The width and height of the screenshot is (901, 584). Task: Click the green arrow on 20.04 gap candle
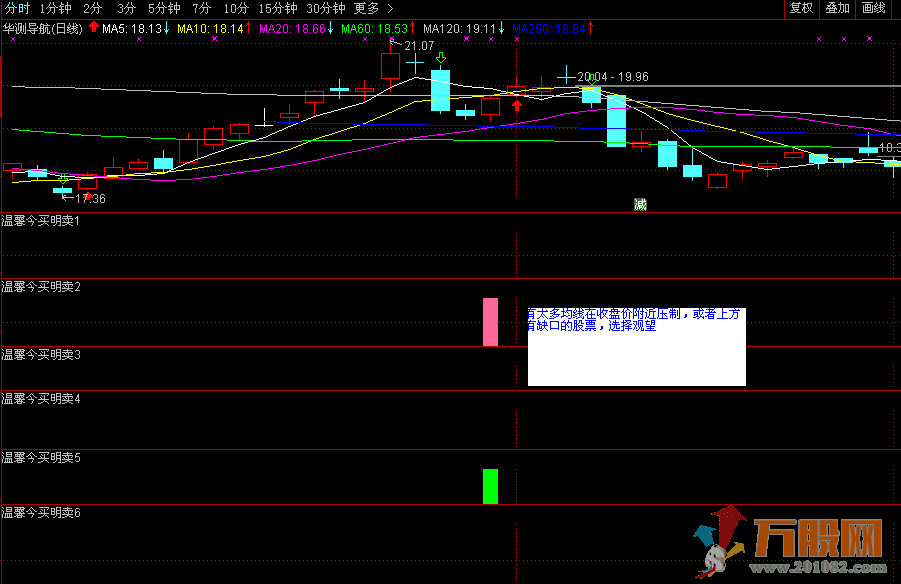point(592,79)
